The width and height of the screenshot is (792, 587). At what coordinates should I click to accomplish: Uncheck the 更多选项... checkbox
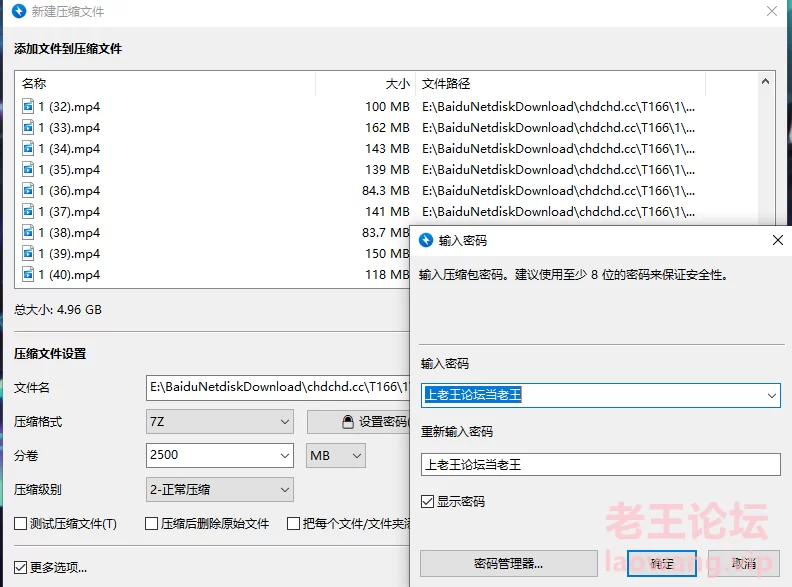tap(20, 567)
